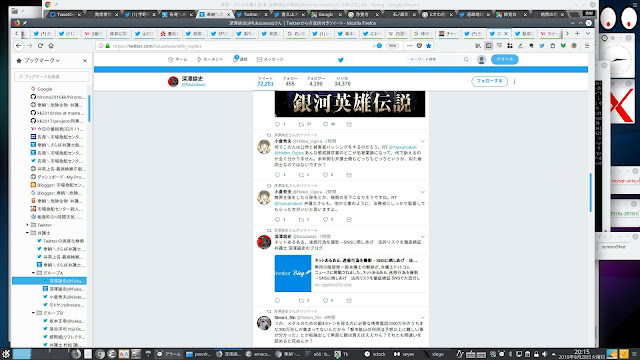
Task: Open the page actions three-dot menu
Action: point(410,46)
